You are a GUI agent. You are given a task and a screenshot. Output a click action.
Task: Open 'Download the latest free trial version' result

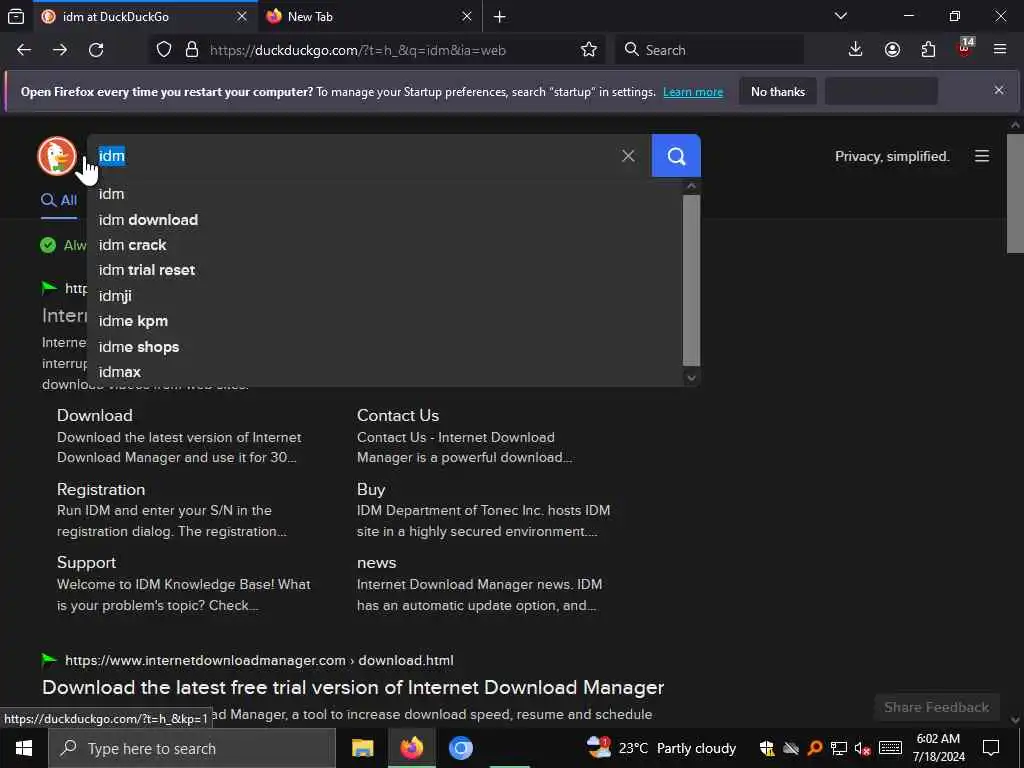[353, 688]
